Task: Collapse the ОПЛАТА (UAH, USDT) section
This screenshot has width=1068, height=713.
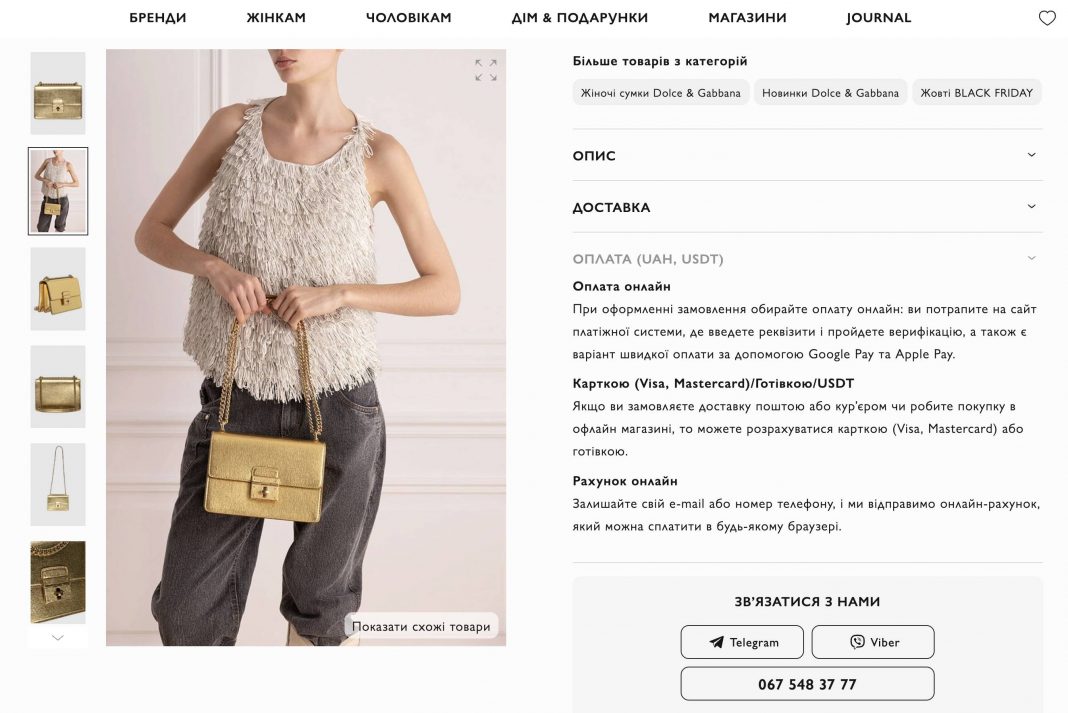Action: coord(807,259)
